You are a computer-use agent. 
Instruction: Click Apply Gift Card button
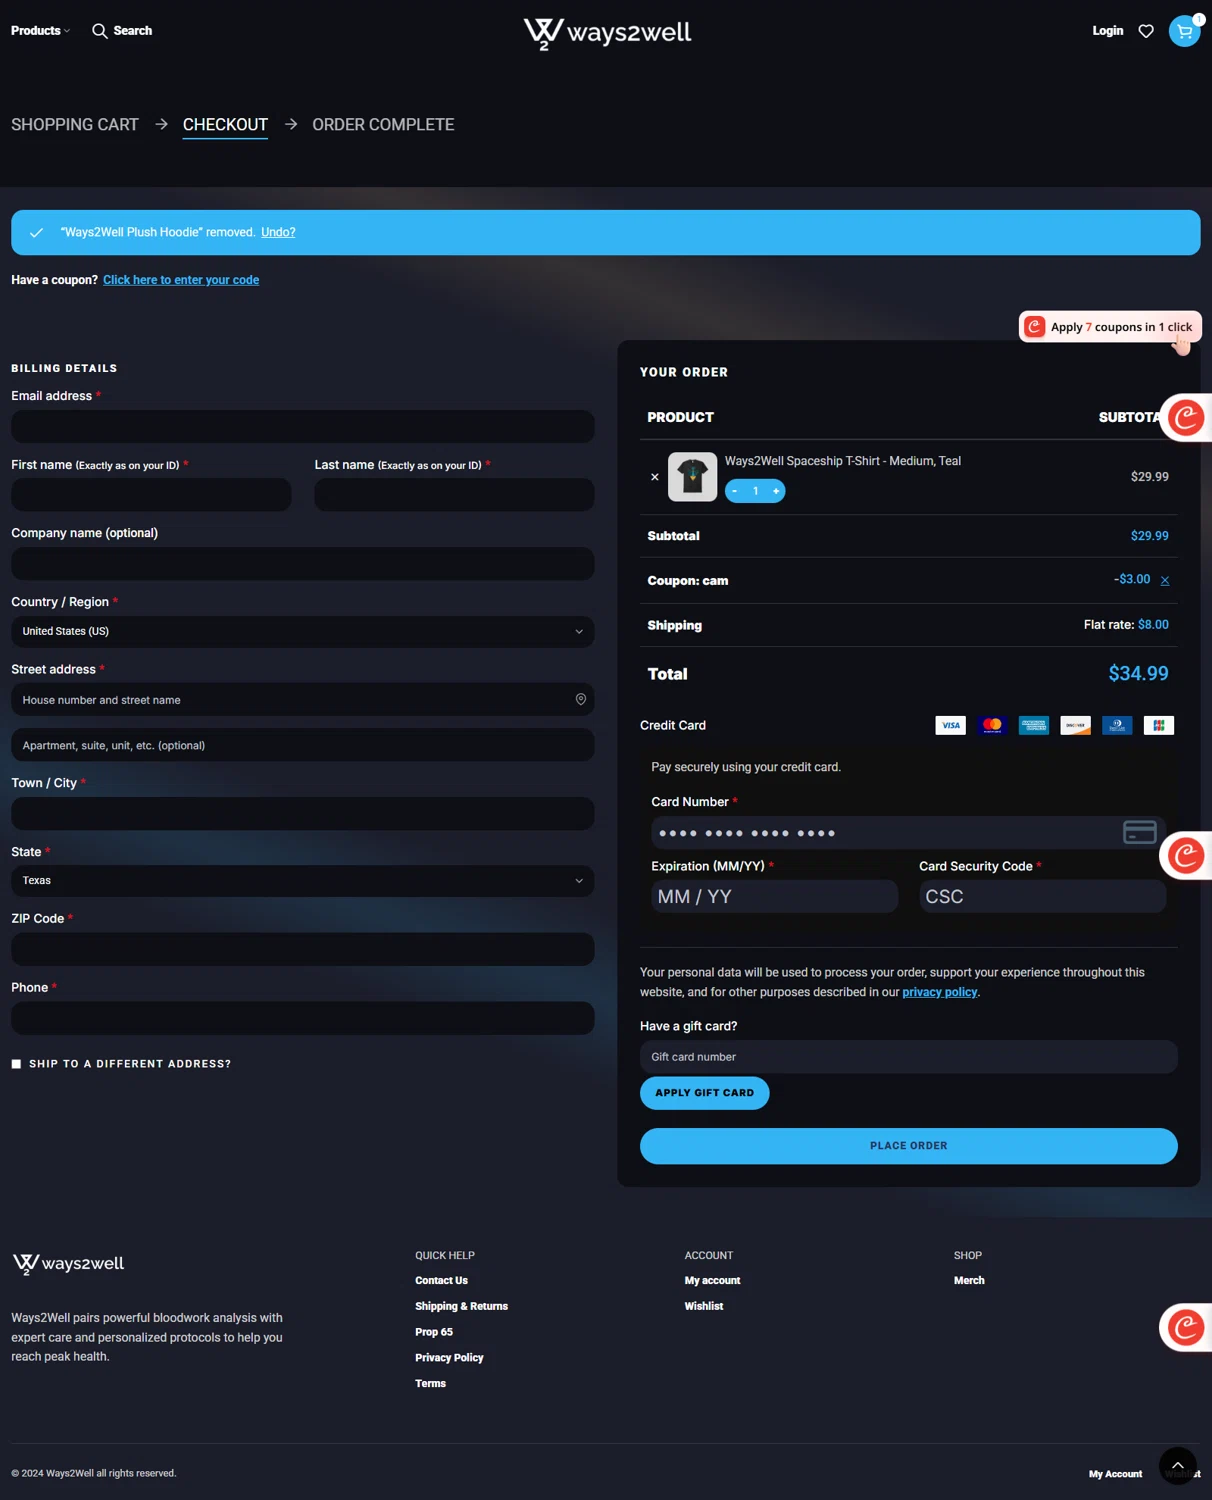pos(705,1093)
